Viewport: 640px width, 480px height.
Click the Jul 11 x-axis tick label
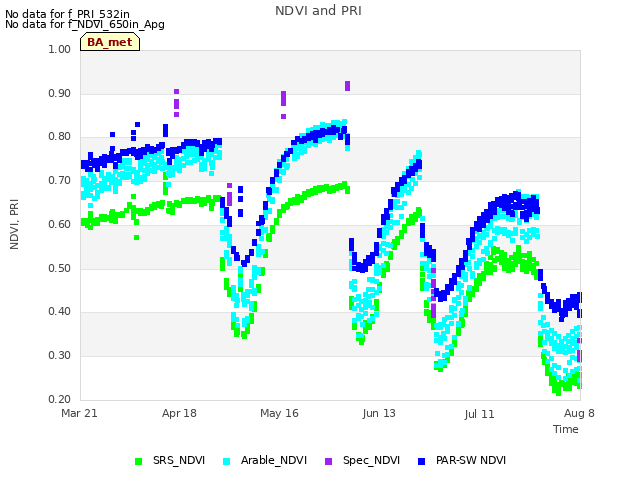(x=479, y=414)
